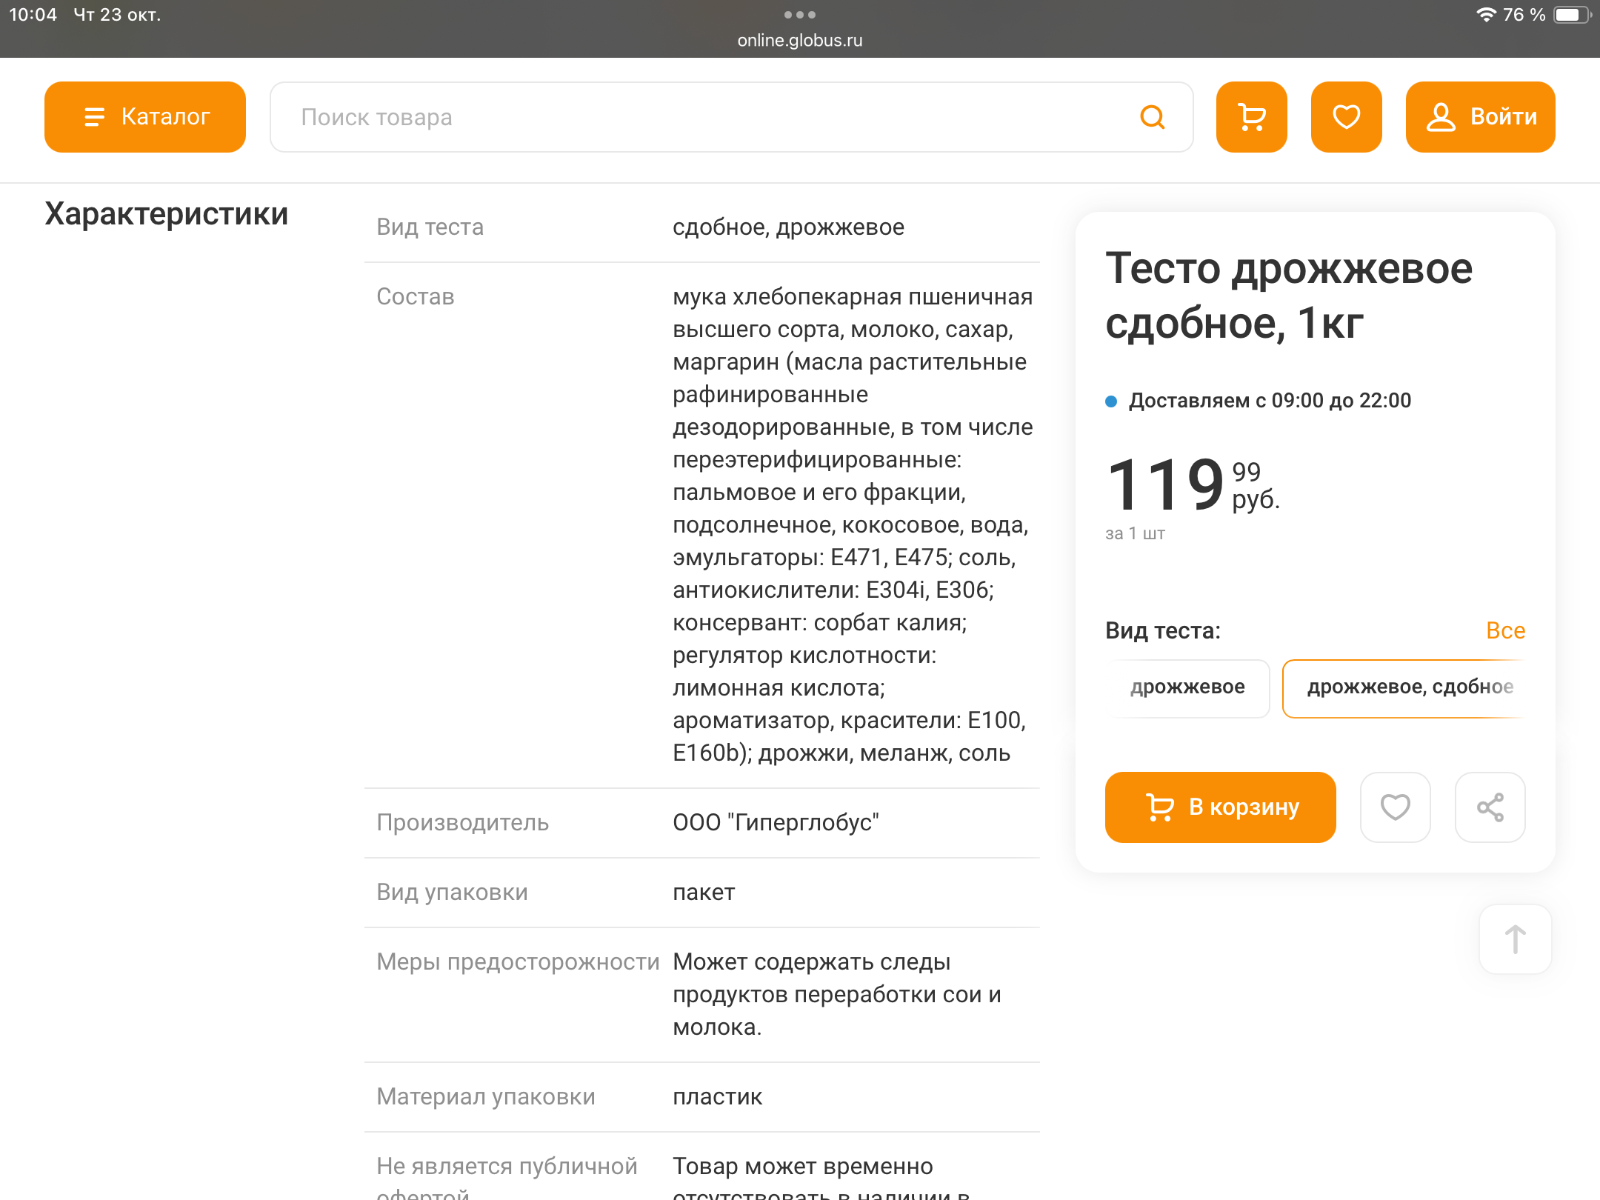Screen dimensions: 1600x1200
Task: Click the delivery time info line
Action: pyautogui.click(x=1269, y=401)
